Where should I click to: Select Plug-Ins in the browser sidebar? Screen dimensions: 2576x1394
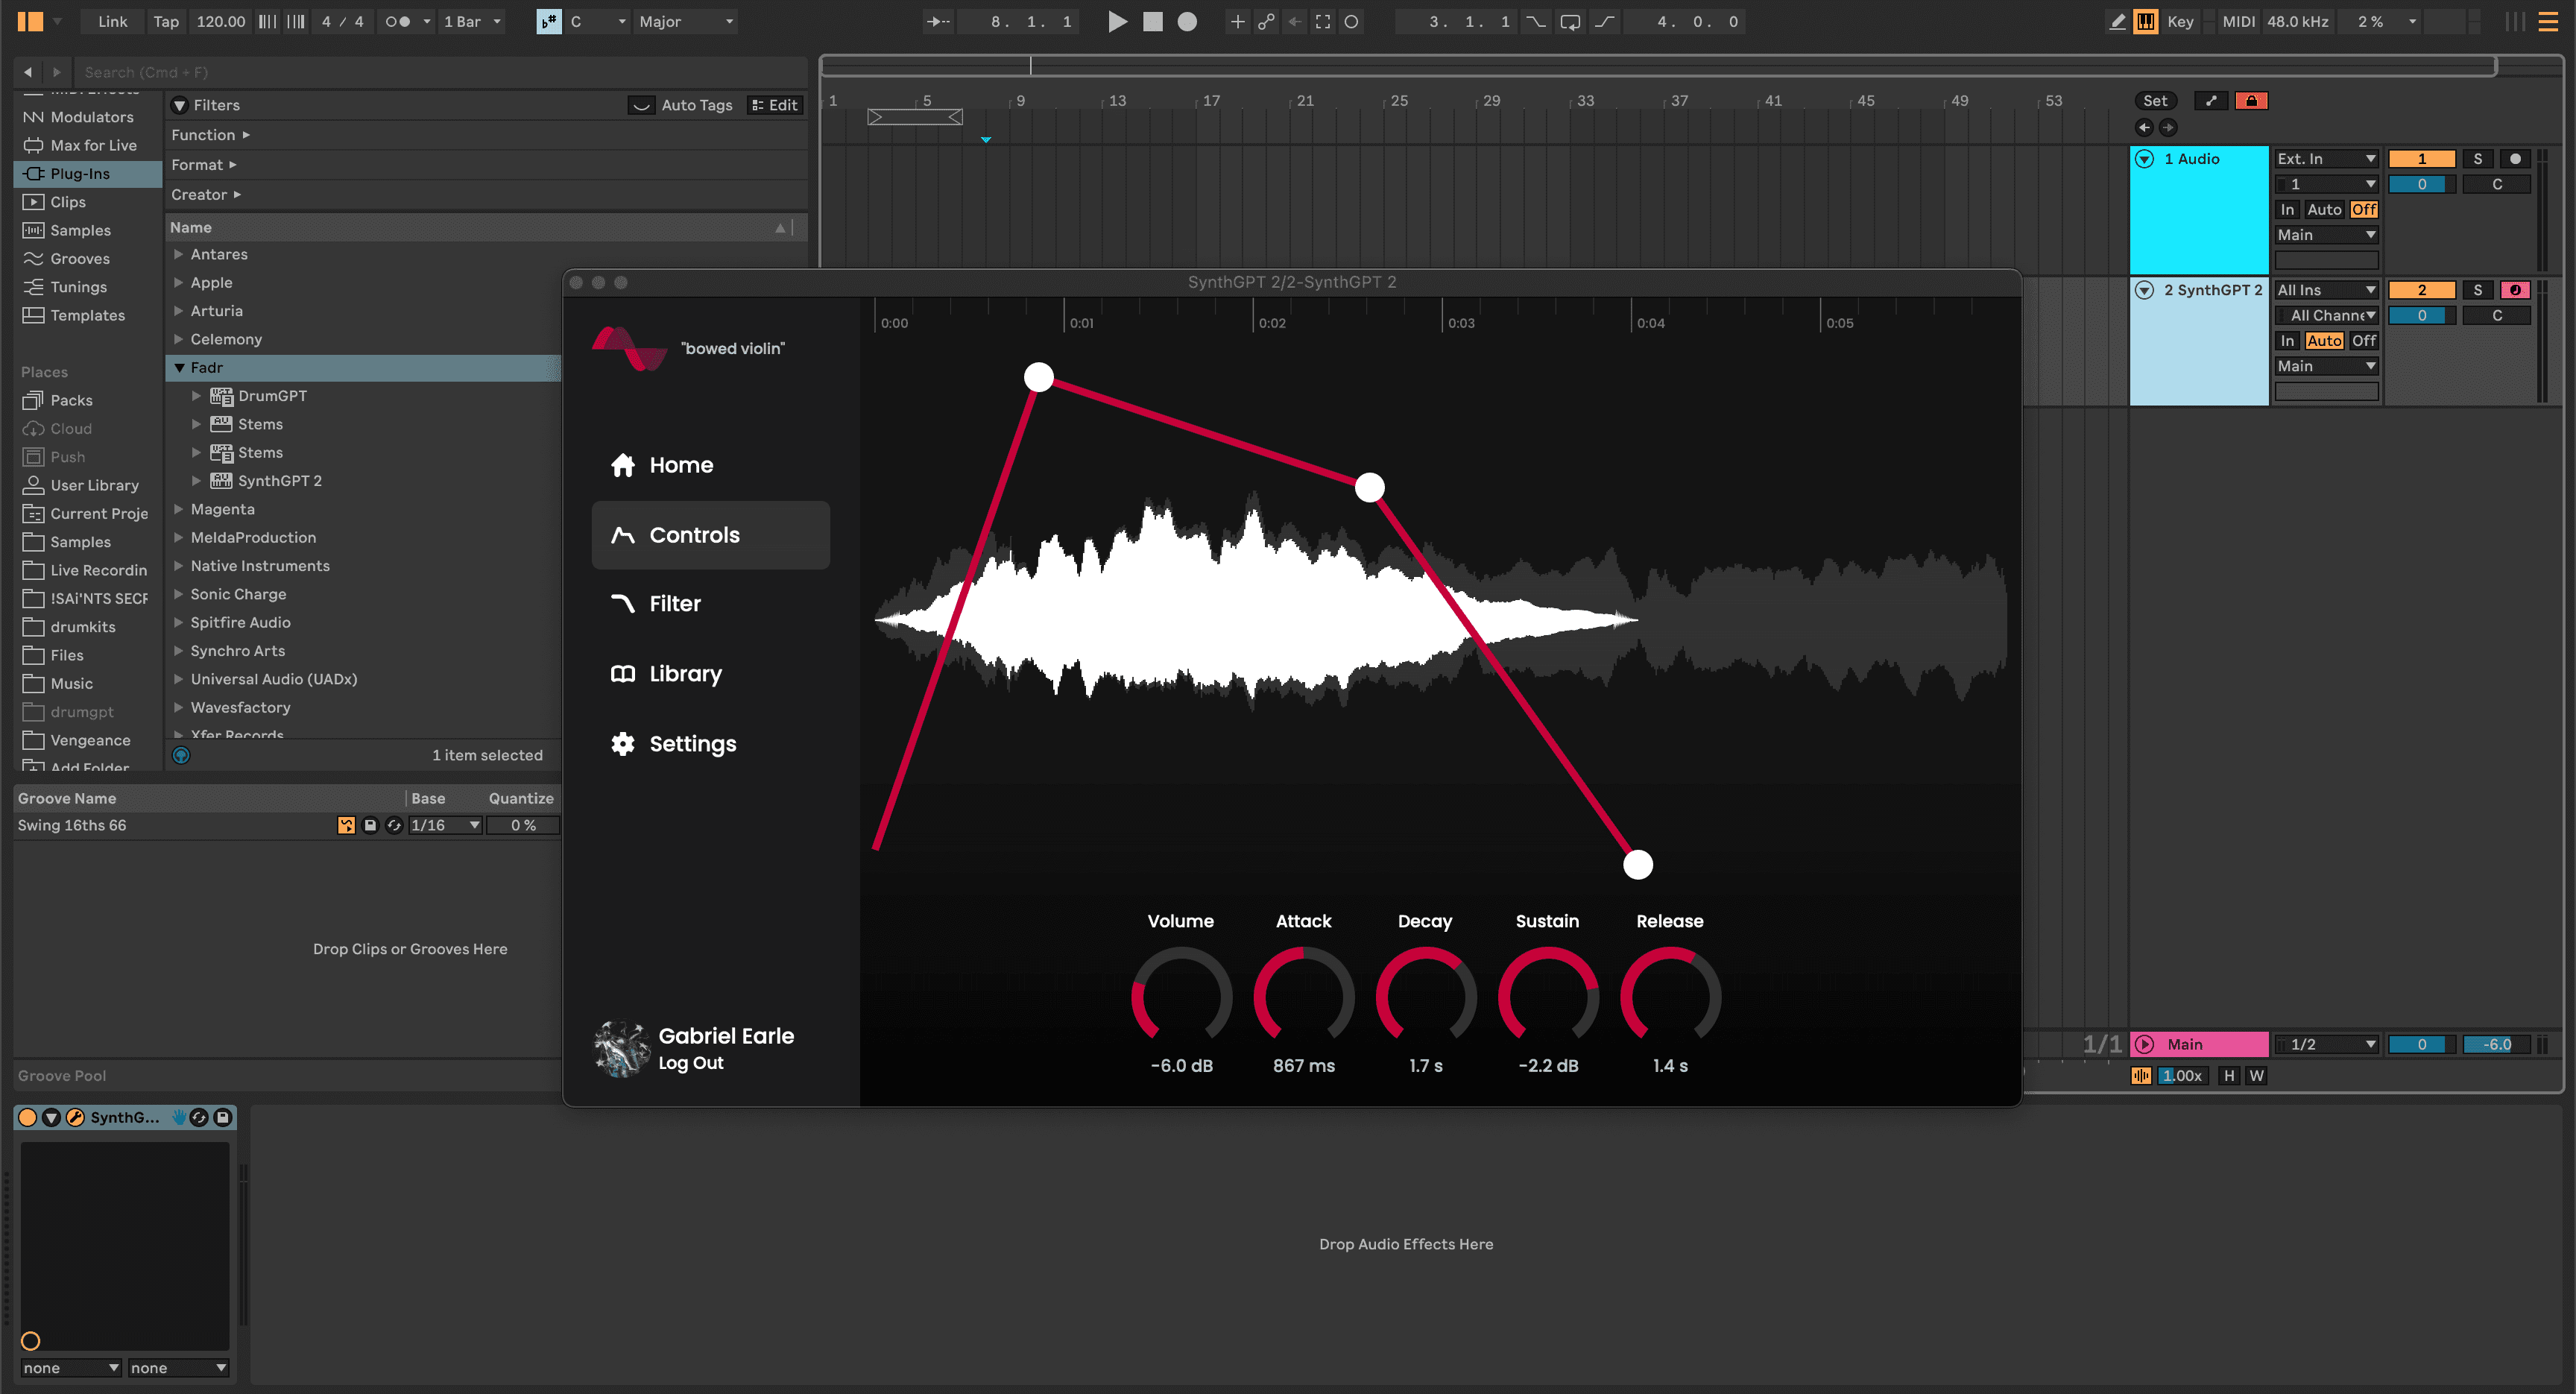80,173
